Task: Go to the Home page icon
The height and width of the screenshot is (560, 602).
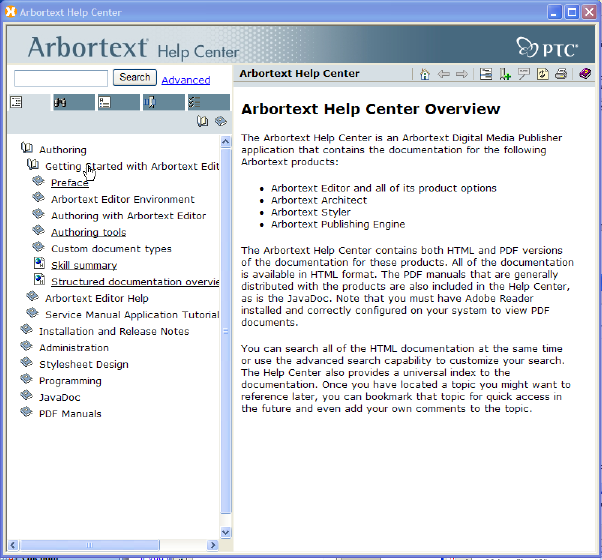Action: tap(425, 74)
